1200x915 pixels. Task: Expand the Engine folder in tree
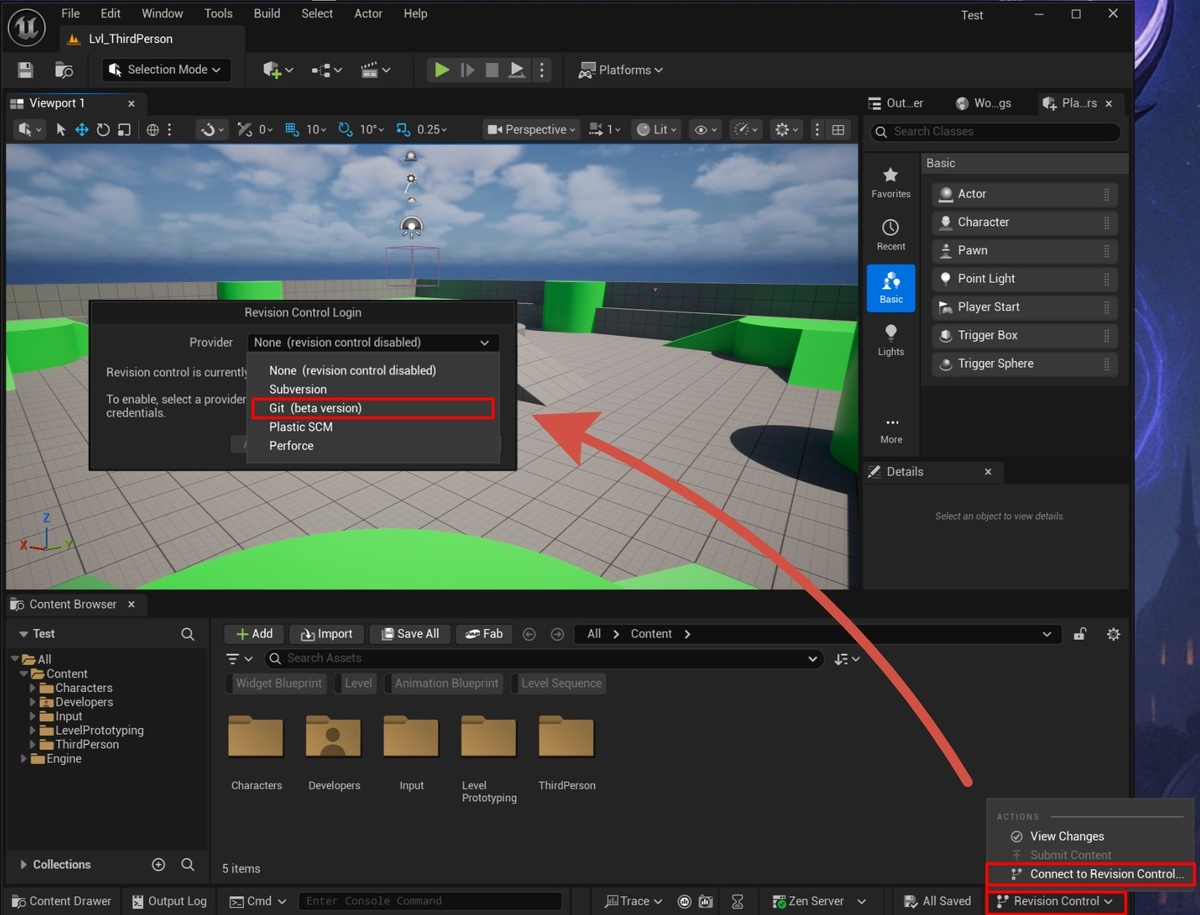[25, 759]
